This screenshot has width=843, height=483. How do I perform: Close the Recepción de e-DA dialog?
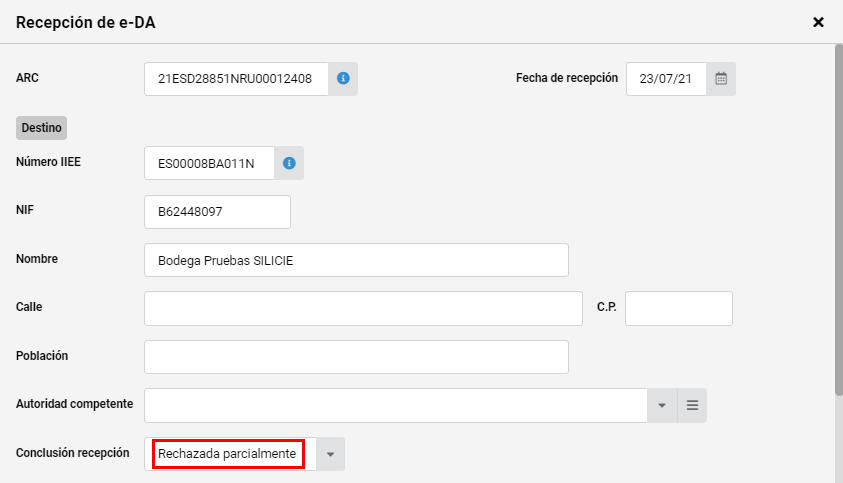818,22
